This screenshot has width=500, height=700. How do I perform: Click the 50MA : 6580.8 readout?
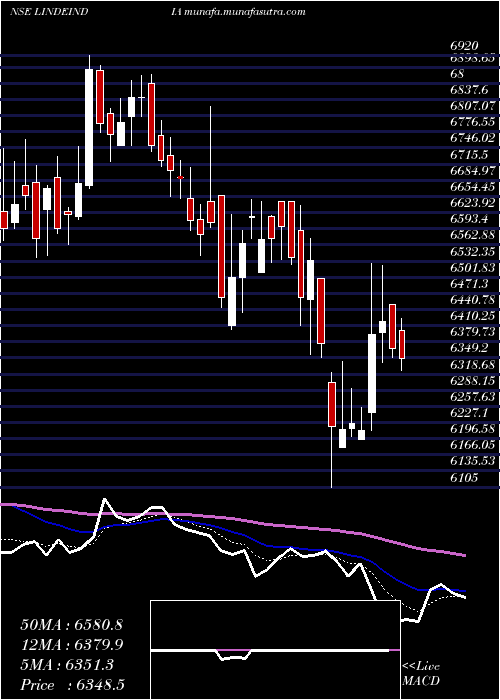71,625
